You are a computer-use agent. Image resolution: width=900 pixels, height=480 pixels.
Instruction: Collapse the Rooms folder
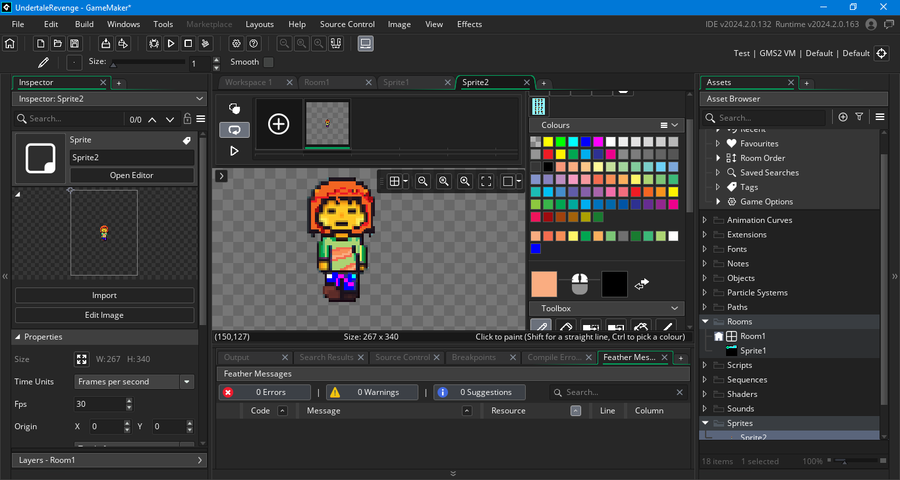(x=705, y=322)
